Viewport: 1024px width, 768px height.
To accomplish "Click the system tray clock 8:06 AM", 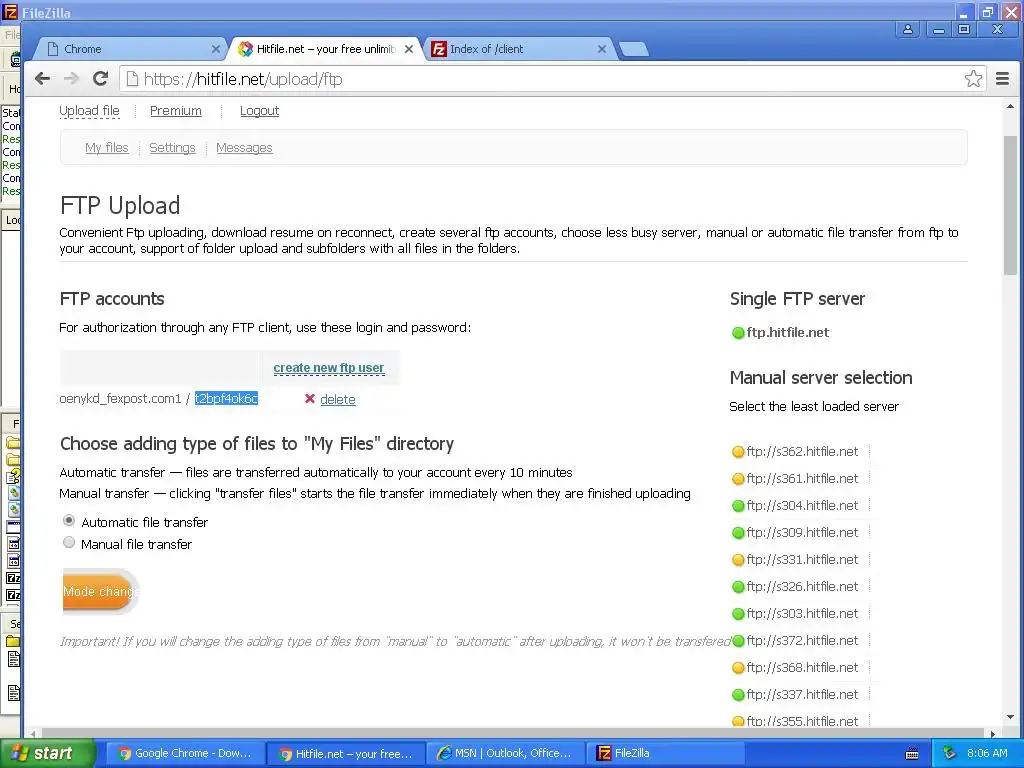I will click(x=987, y=753).
